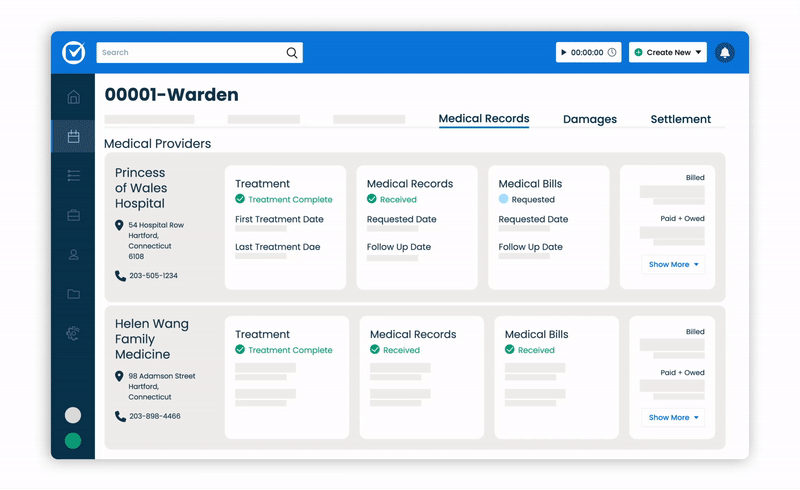
Task: Start the timer play button
Action: click(x=564, y=52)
